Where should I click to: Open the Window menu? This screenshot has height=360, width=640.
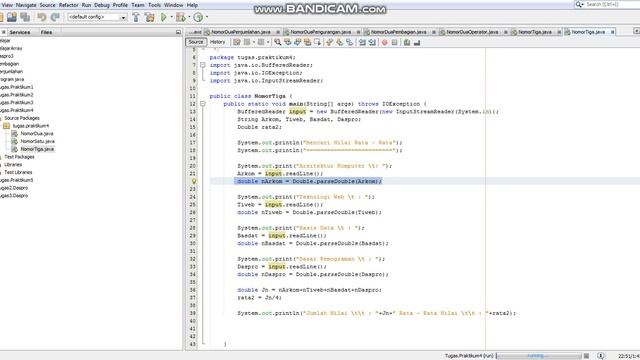tap(173, 5)
